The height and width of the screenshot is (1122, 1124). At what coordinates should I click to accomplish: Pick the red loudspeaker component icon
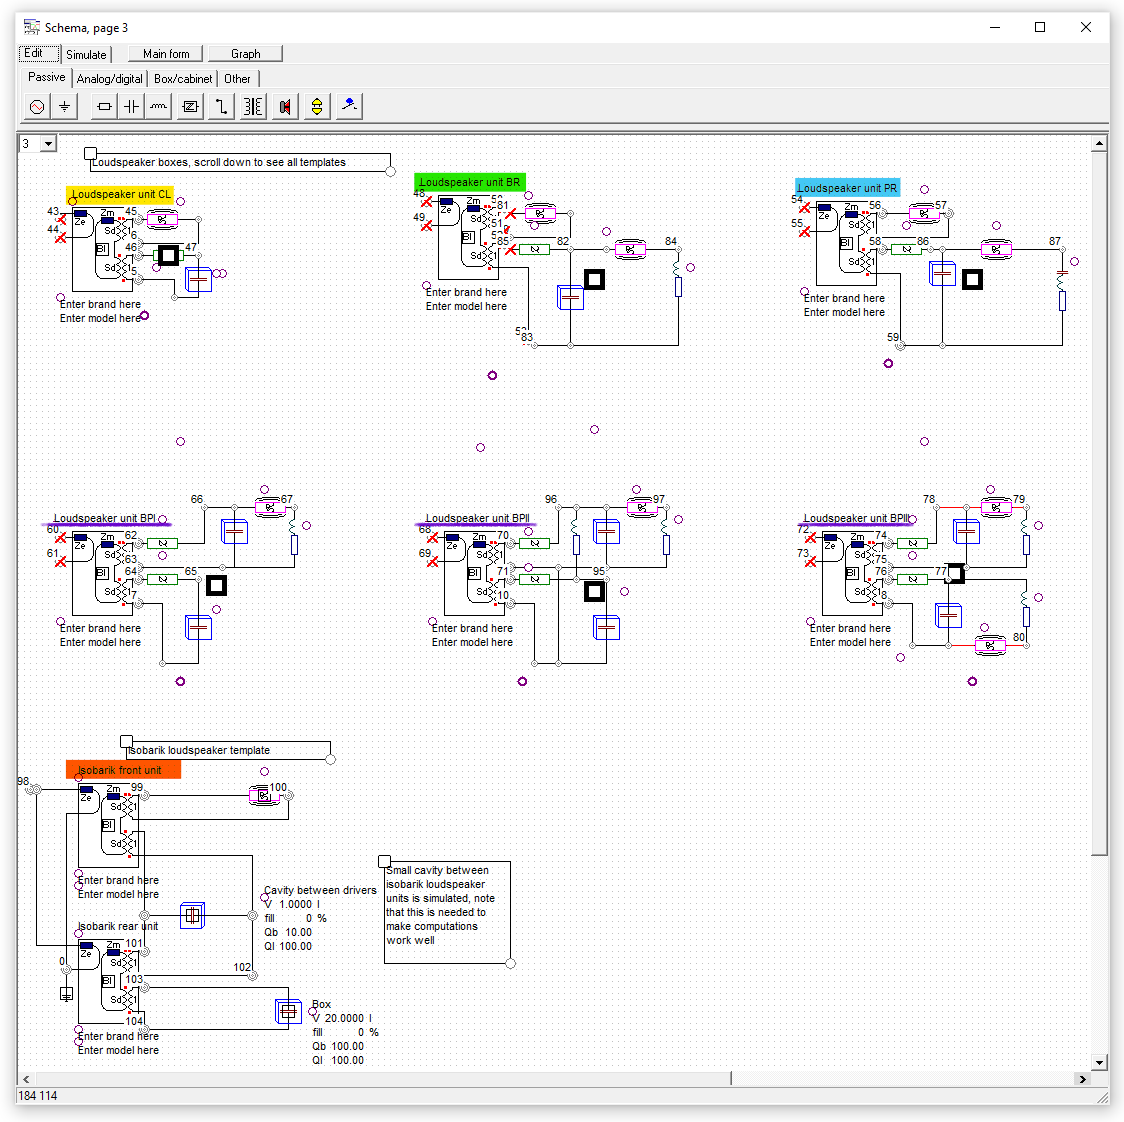click(285, 106)
